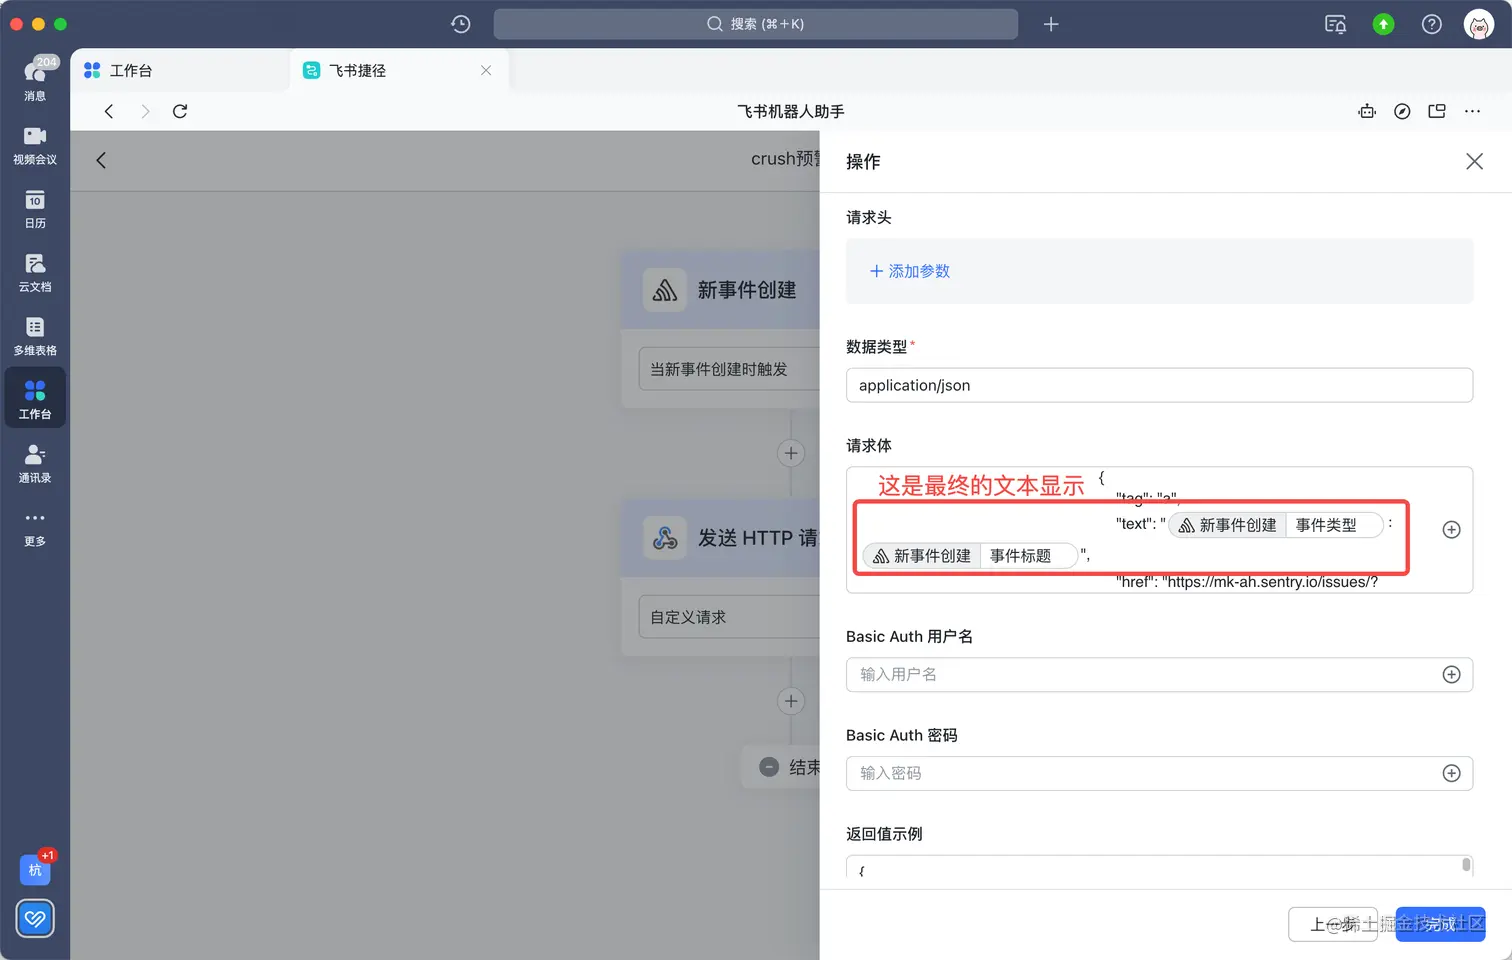
Task: Click the Basic Auth 用户名 input field
Action: [x=1159, y=675]
